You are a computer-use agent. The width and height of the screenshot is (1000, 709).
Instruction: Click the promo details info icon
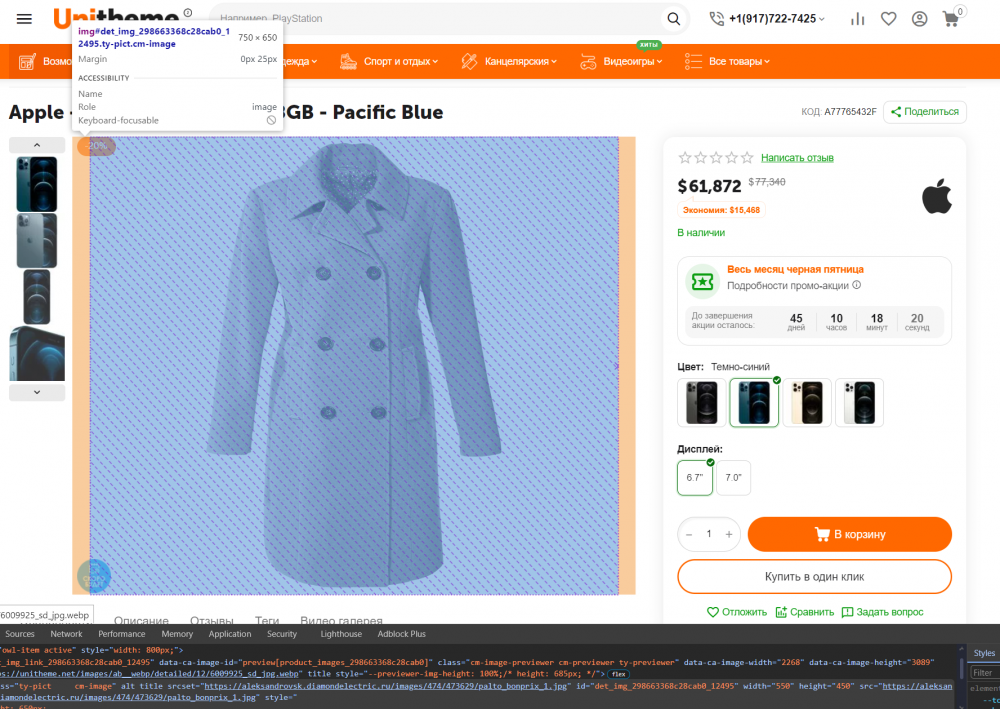856,285
